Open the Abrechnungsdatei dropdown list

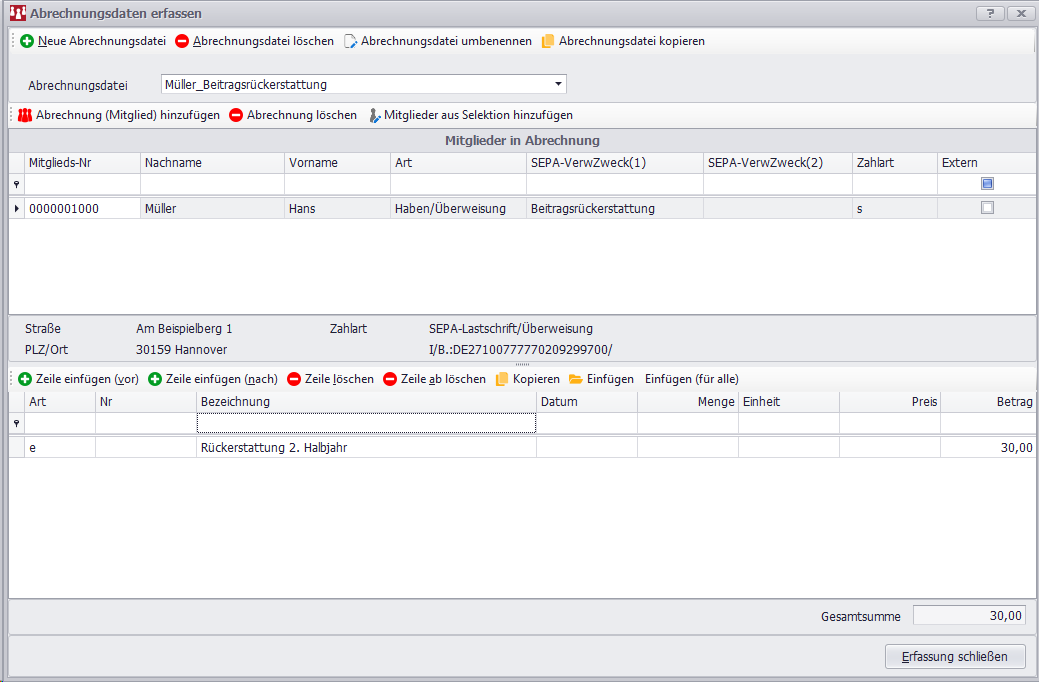558,84
